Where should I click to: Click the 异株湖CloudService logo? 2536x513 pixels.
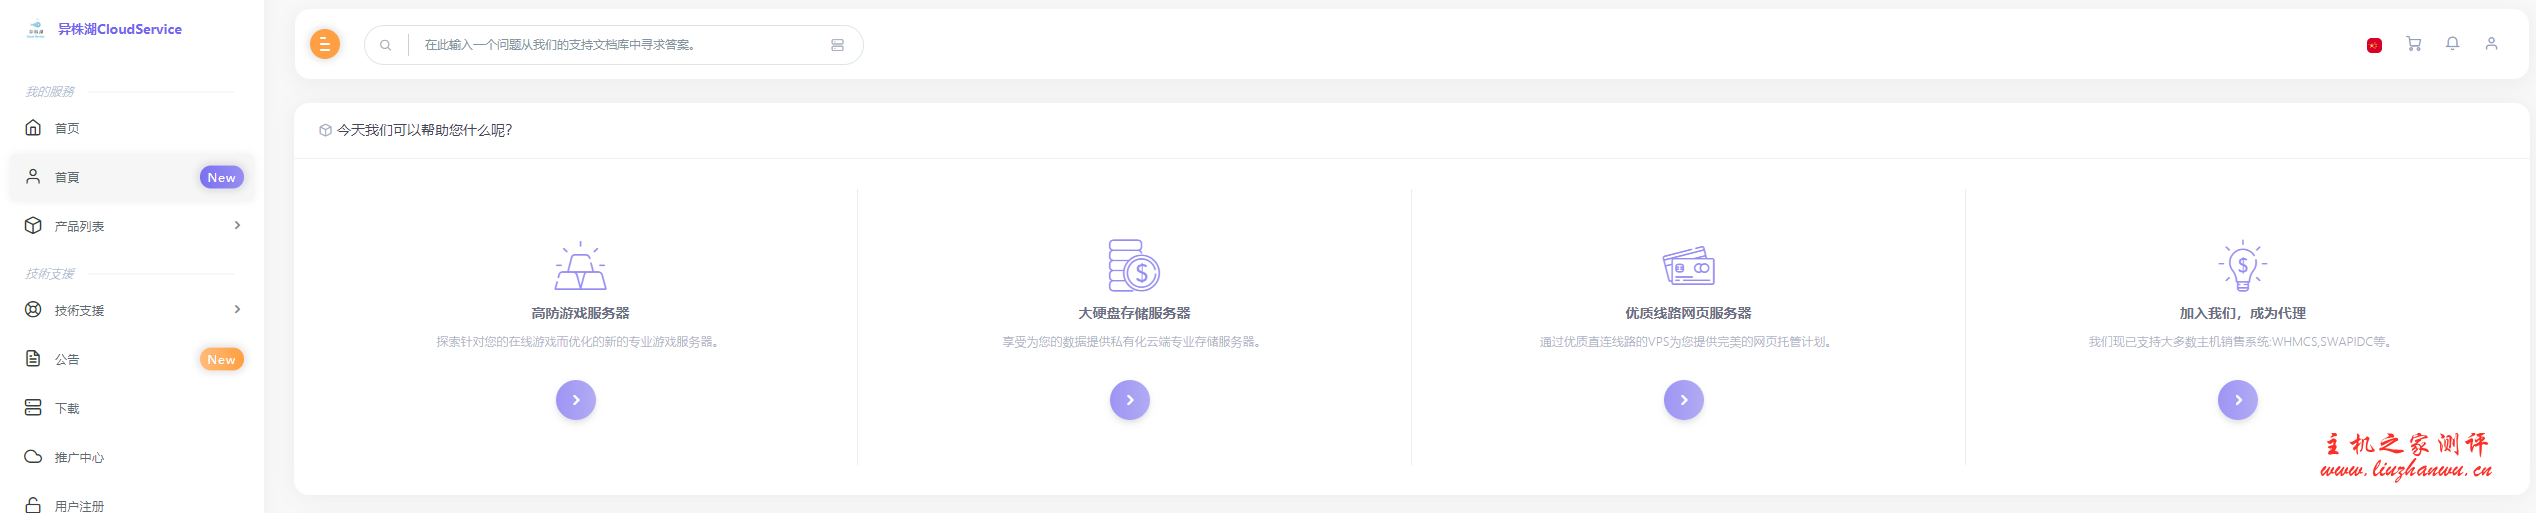point(104,29)
